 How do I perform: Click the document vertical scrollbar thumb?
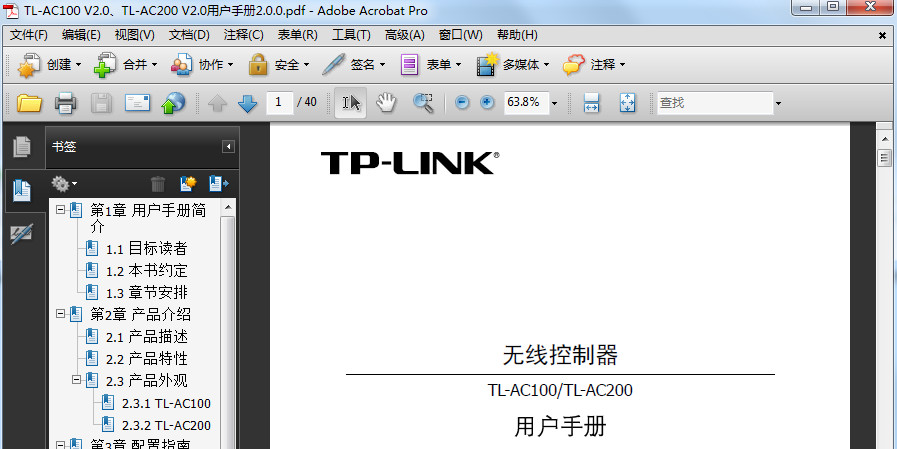(x=884, y=157)
